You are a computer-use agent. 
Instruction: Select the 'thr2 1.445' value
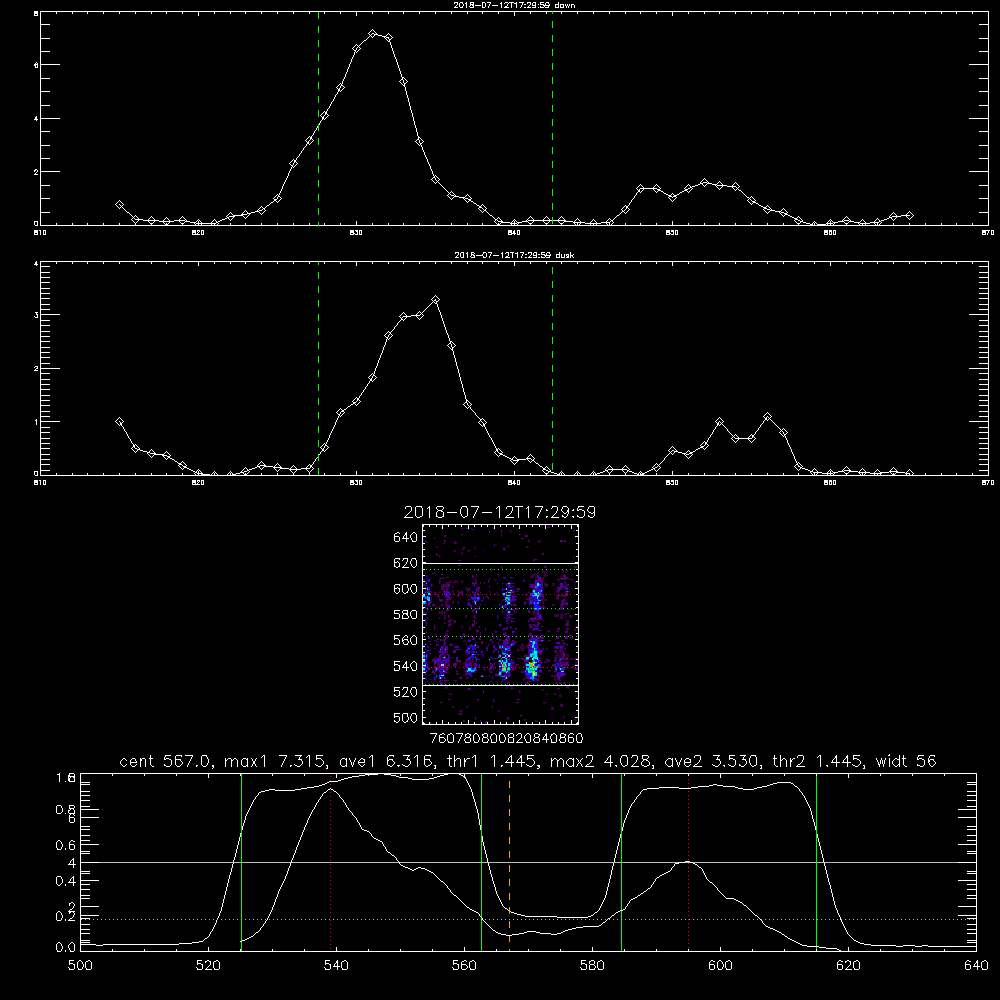pyautogui.click(x=818, y=761)
